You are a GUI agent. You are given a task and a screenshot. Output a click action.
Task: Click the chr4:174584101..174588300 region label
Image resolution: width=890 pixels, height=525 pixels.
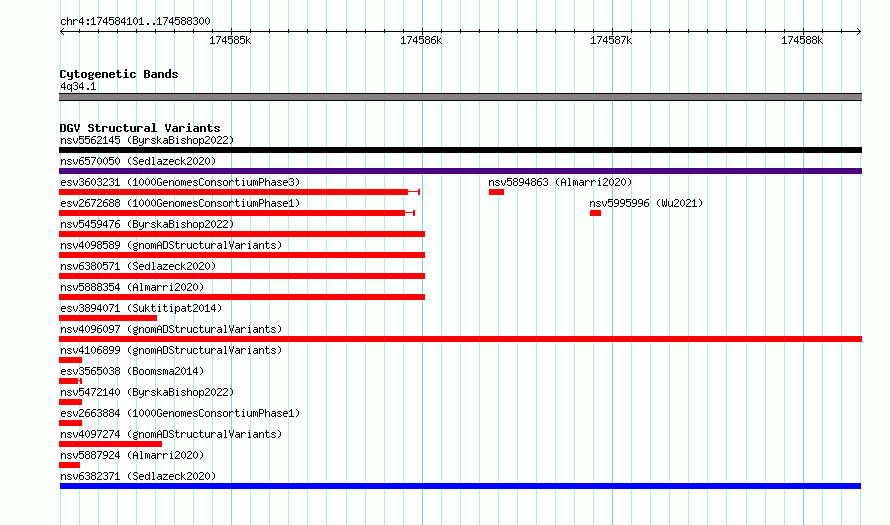click(x=135, y=22)
